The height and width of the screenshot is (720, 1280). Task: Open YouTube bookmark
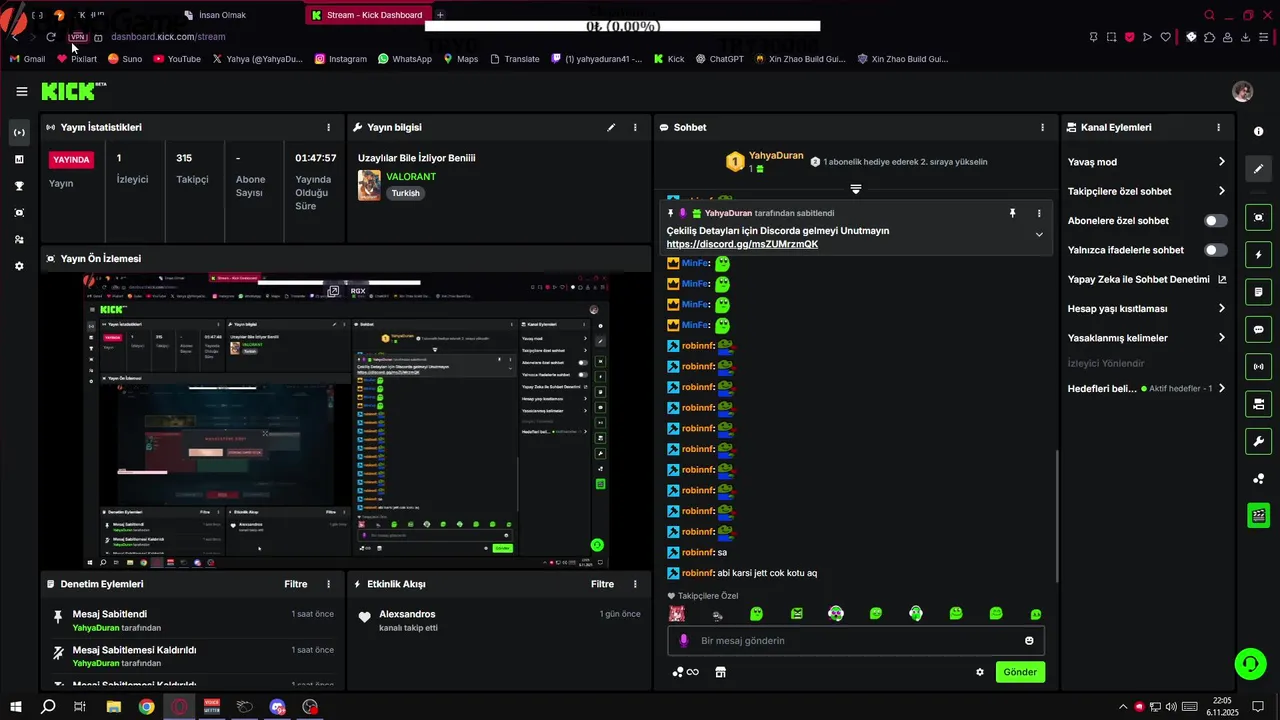176,59
